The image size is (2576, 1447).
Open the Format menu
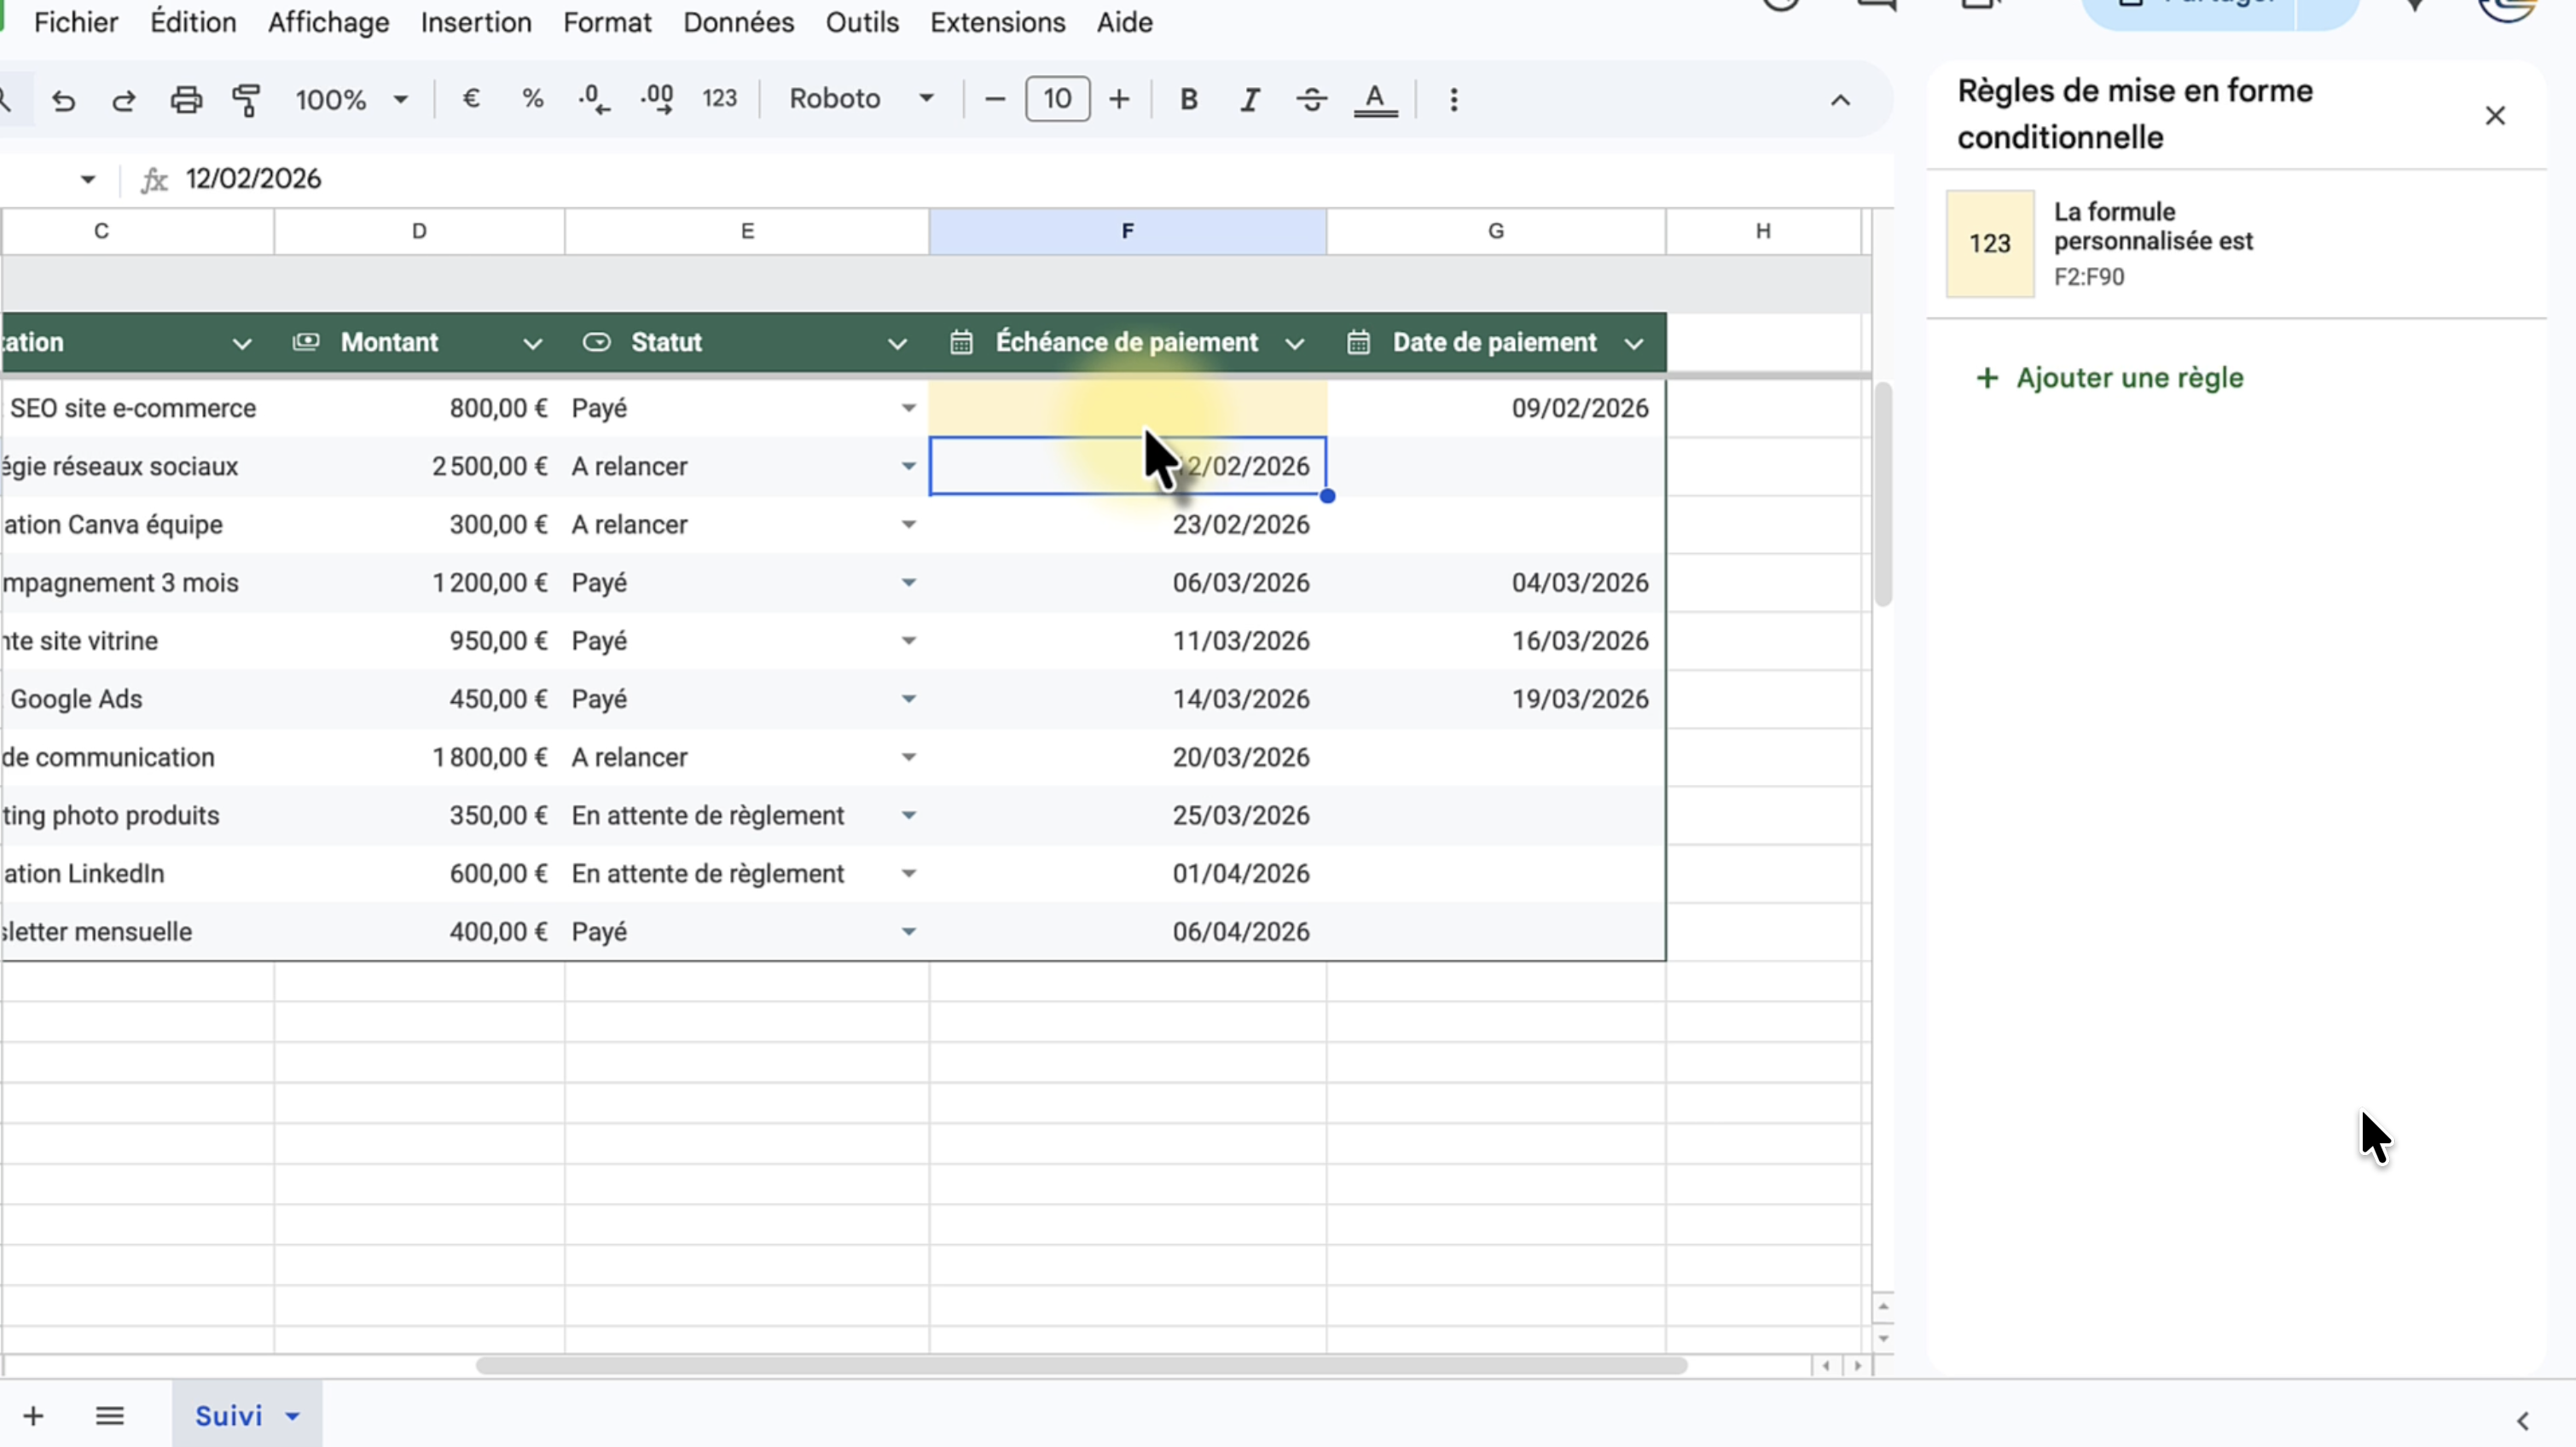pos(607,22)
